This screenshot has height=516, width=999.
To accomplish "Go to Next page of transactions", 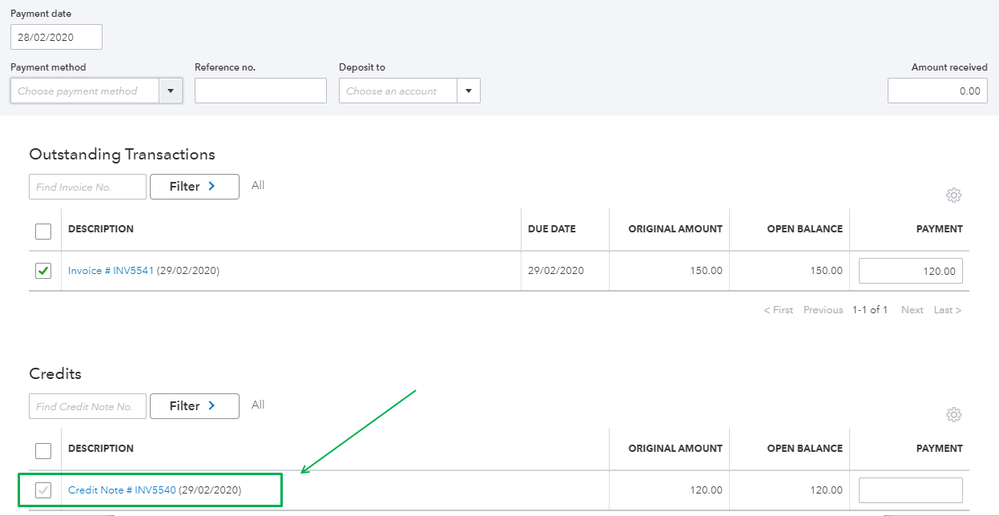I will 912,310.
